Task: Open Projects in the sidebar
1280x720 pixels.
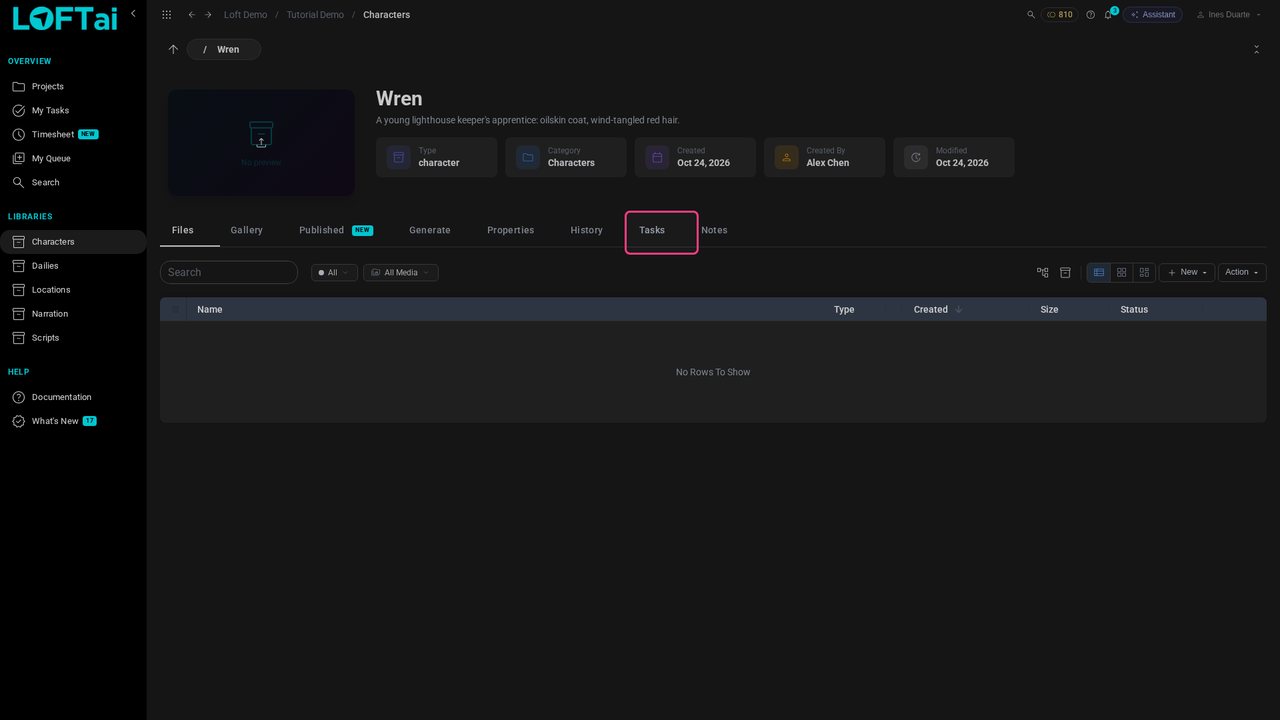Action: 73,87
